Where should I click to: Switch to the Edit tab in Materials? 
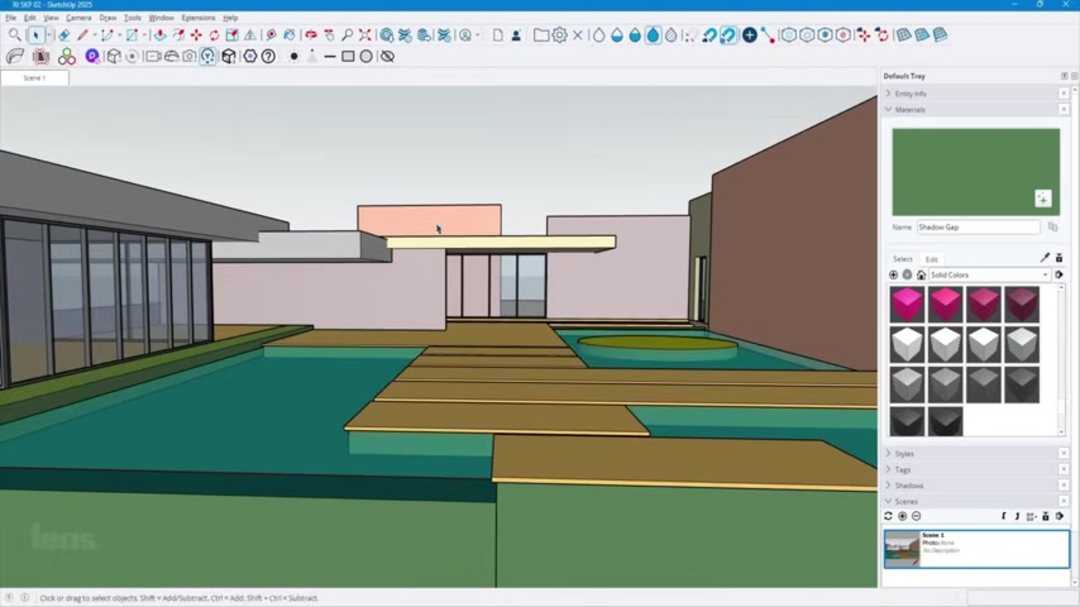tap(931, 259)
